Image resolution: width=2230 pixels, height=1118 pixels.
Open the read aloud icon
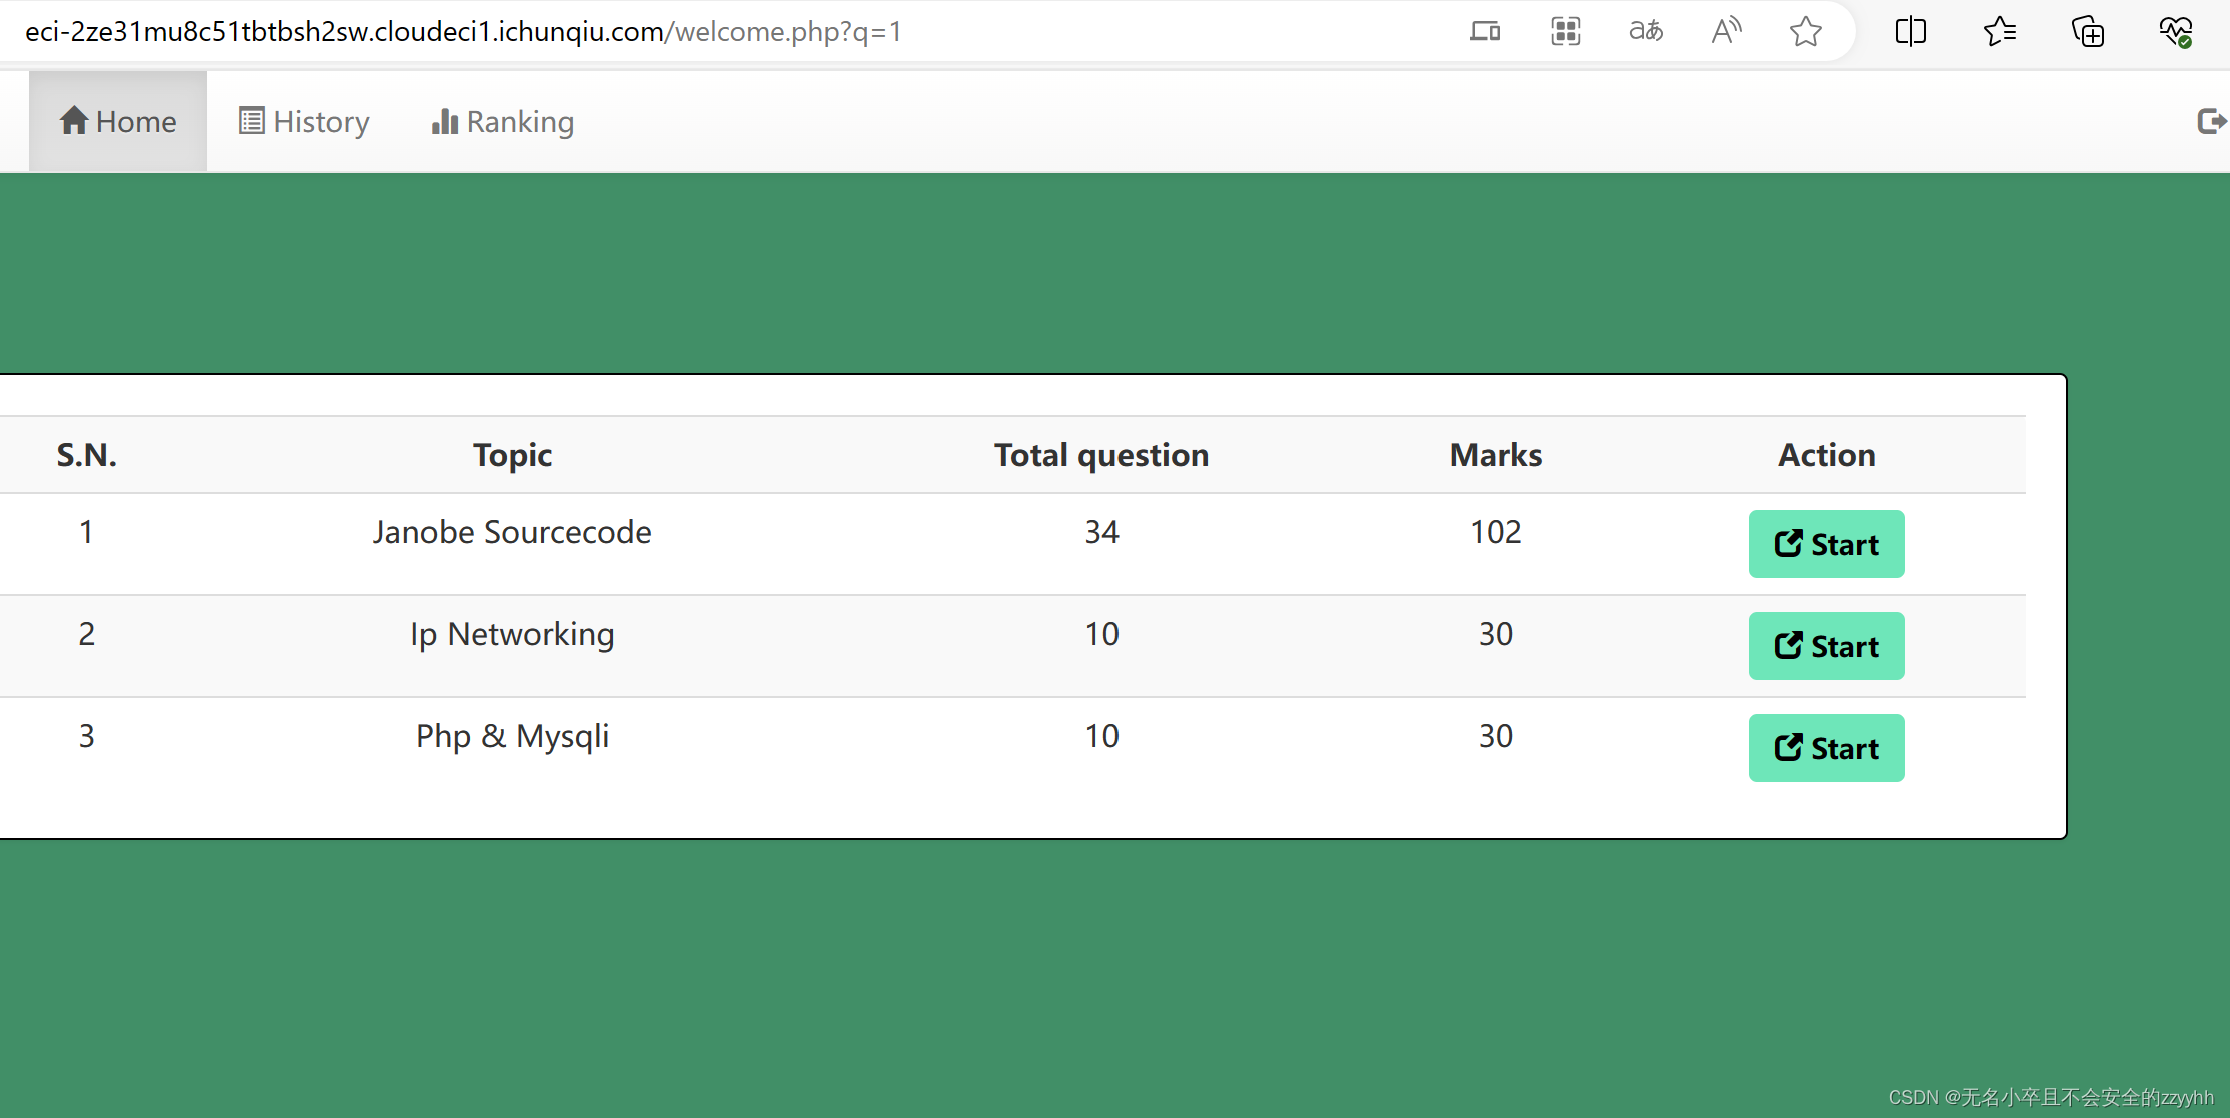(x=1726, y=31)
